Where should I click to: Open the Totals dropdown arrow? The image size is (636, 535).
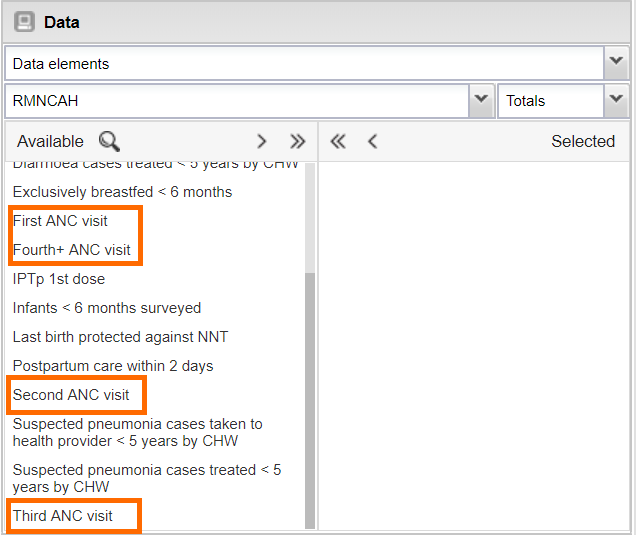click(616, 100)
